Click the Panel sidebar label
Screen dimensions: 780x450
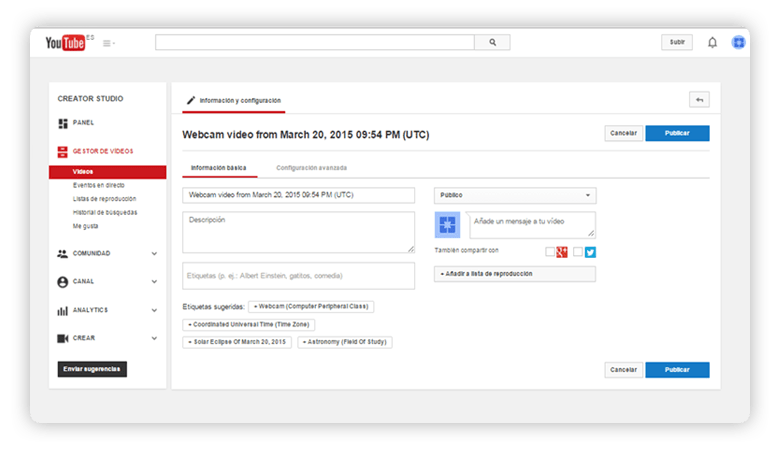(83, 123)
